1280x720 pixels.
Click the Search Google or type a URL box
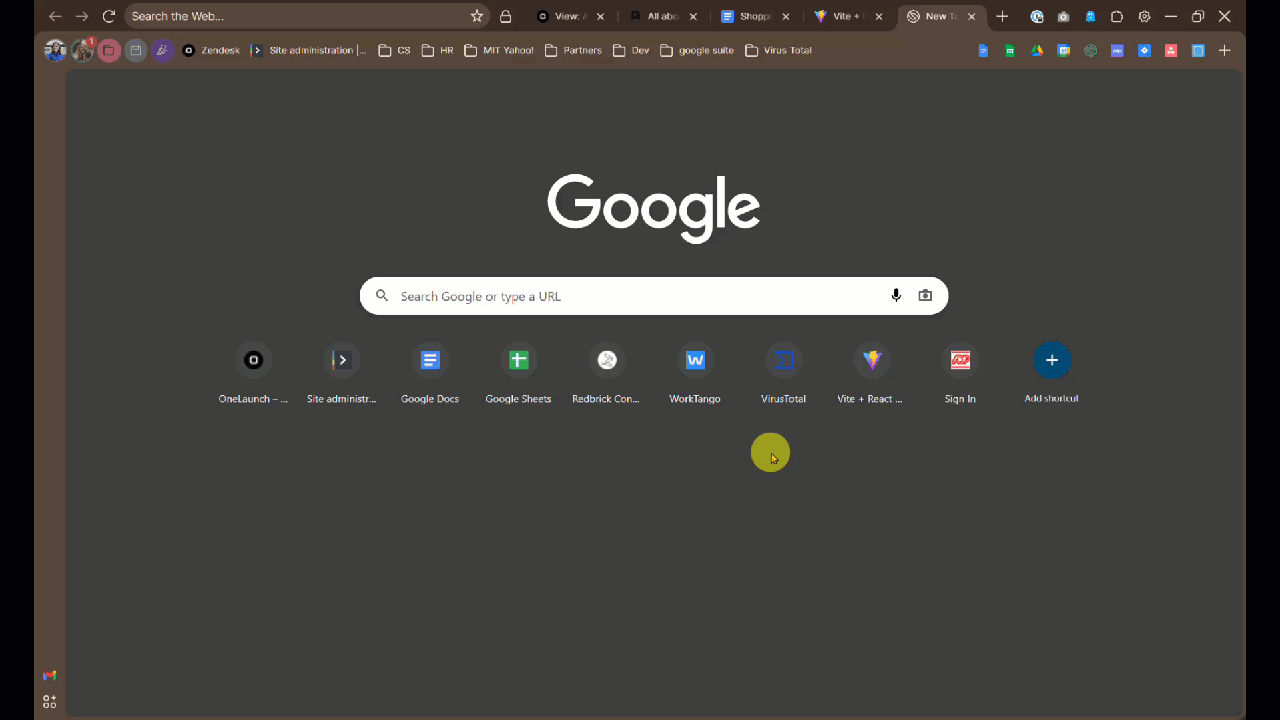pos(640,296)
